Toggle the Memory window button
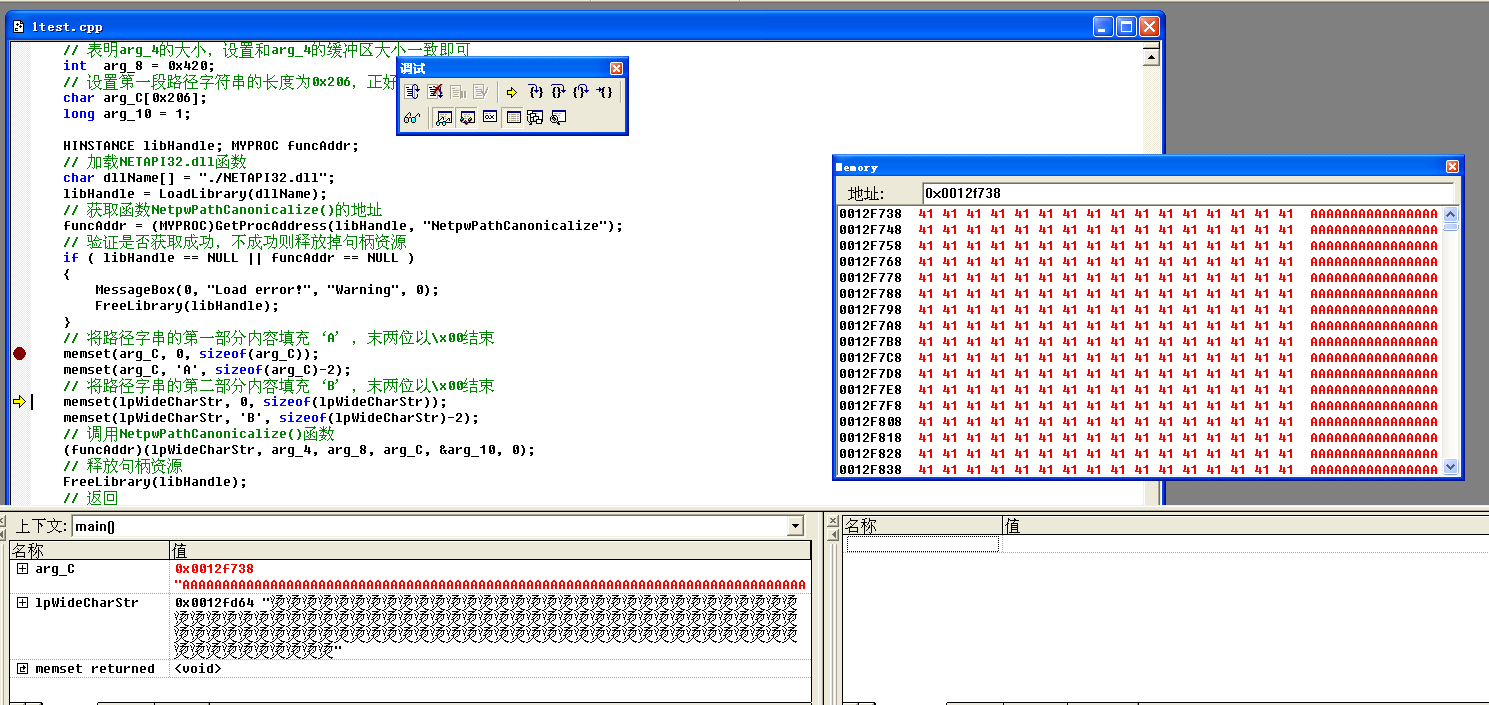Screen dimensions: 1489x705 513,118
